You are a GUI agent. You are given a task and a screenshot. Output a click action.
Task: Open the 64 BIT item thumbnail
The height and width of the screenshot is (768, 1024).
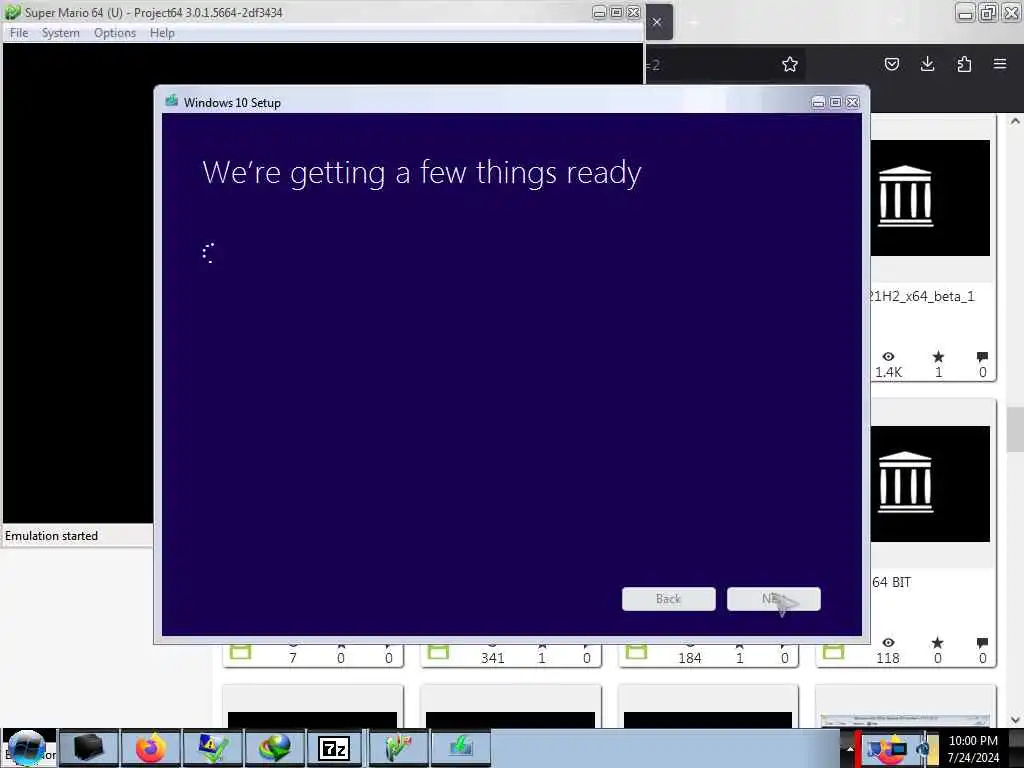930,484
